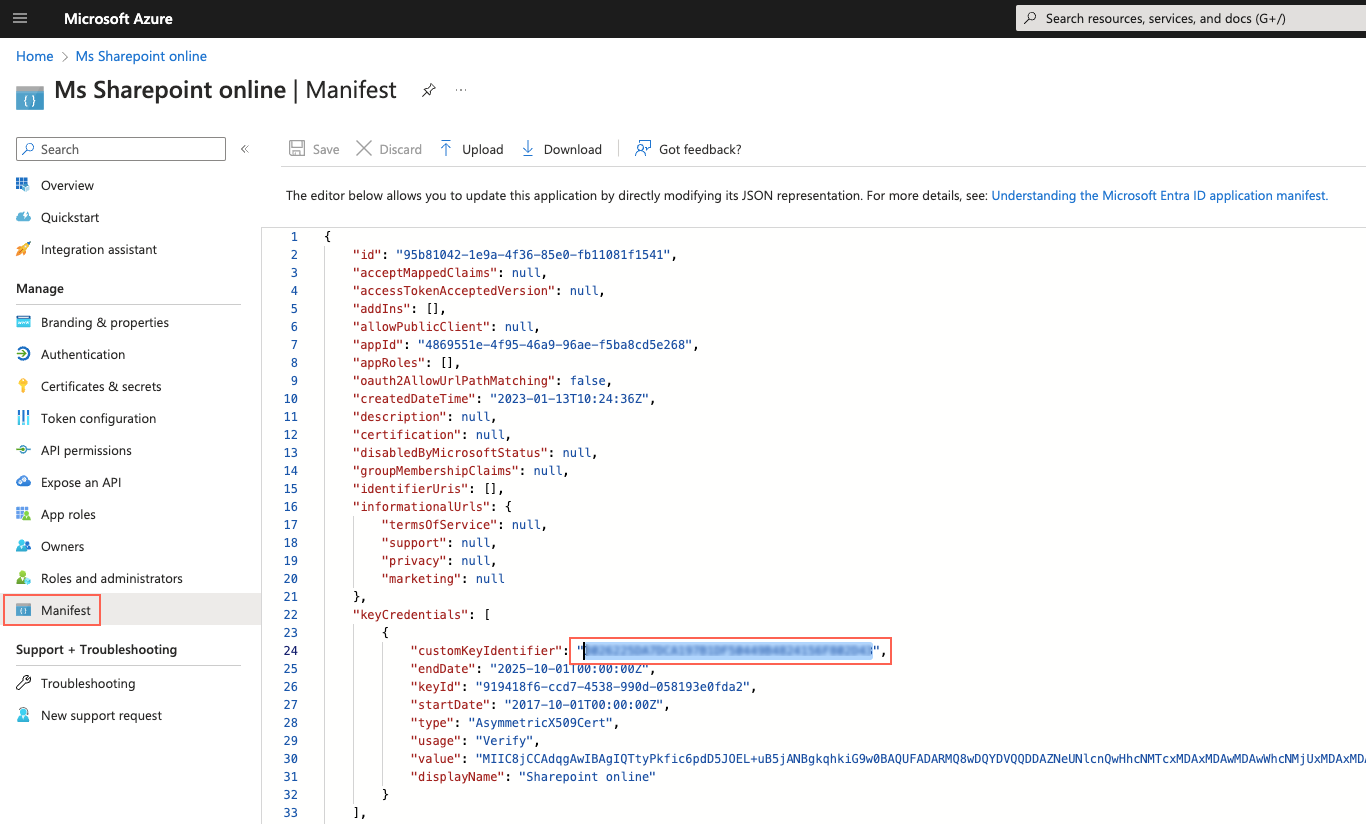Click the "id" GUID value on line 2

[533, 255]
